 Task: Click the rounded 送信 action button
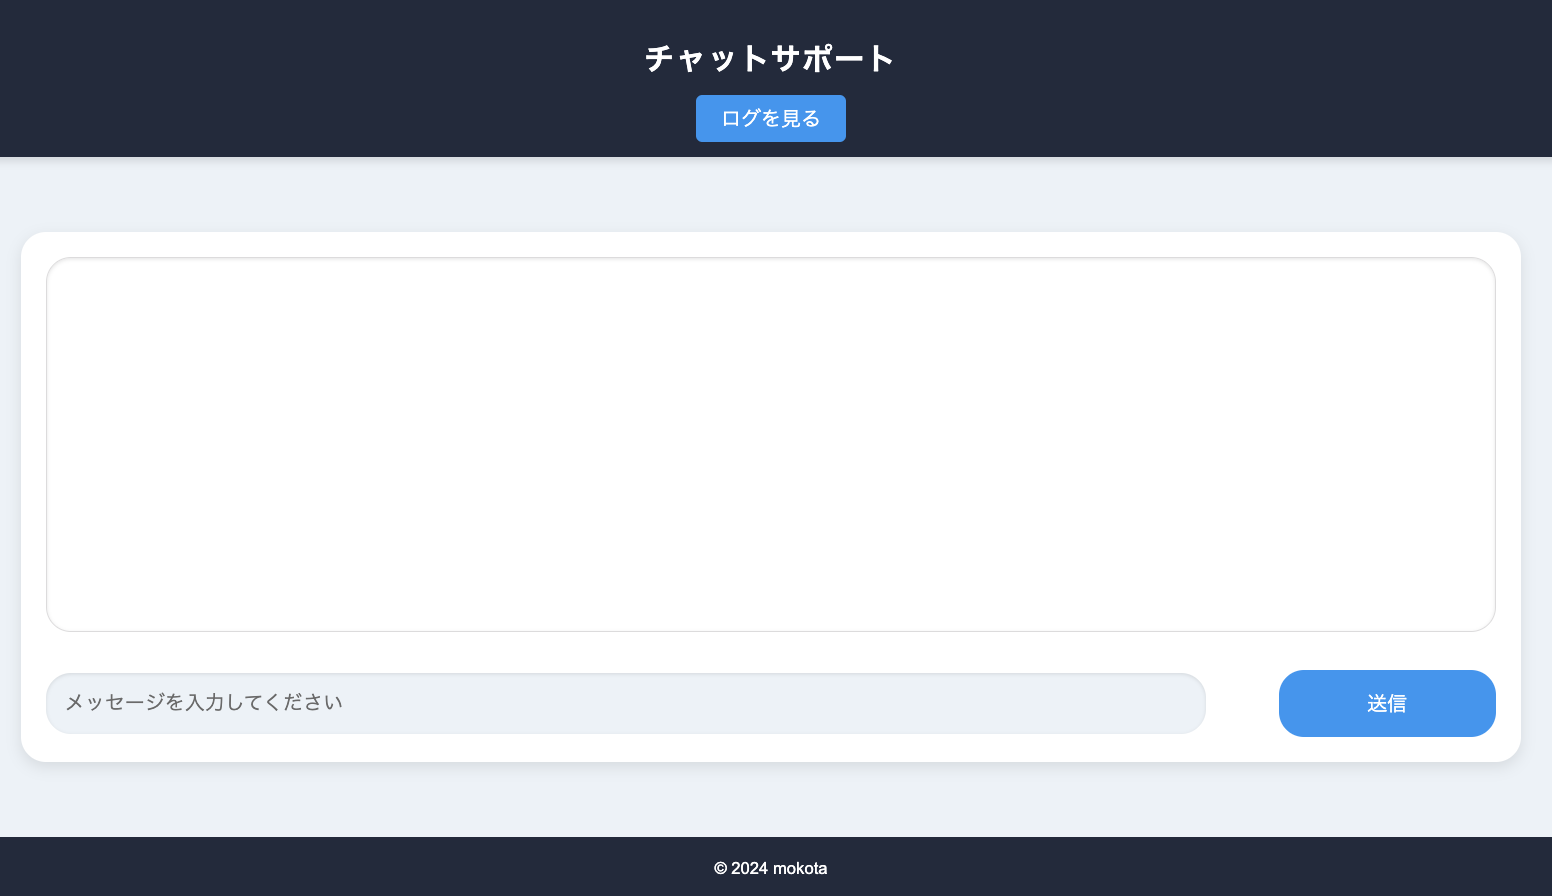click(x=1387, y=703)
